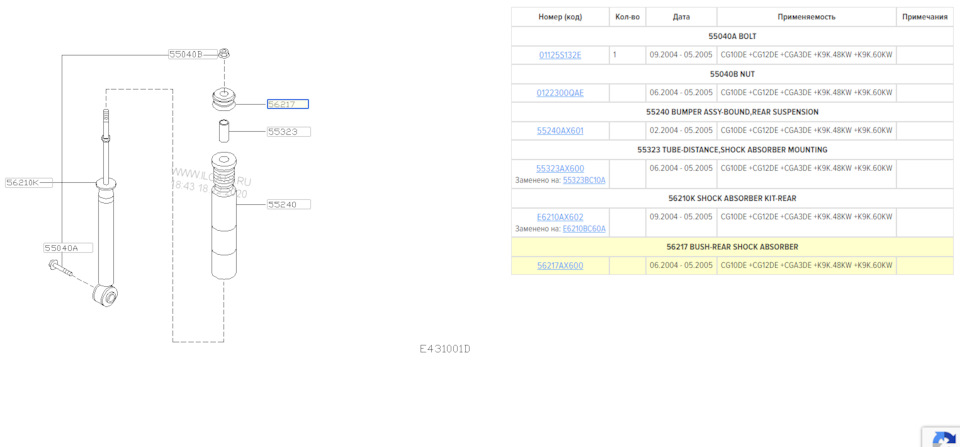Open part number E6210AX602 link
Screen dimensions: 960x447
click(x=560, y=217)
